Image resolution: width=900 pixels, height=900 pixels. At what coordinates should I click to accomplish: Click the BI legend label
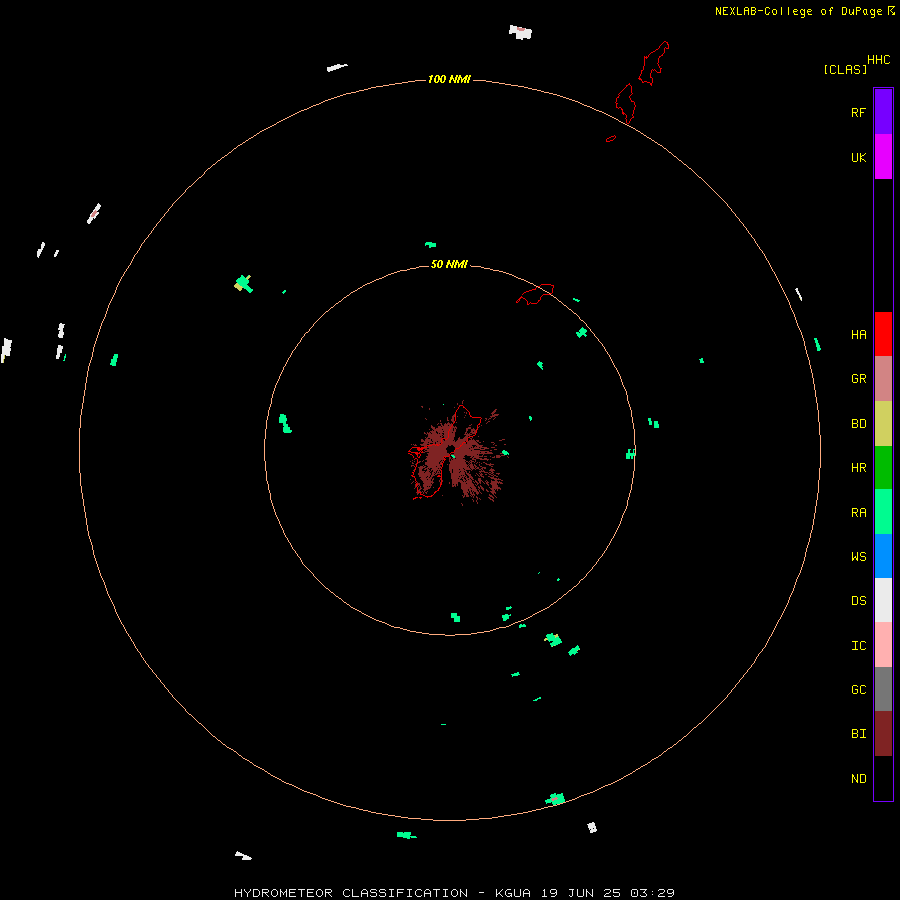(858, 734)
